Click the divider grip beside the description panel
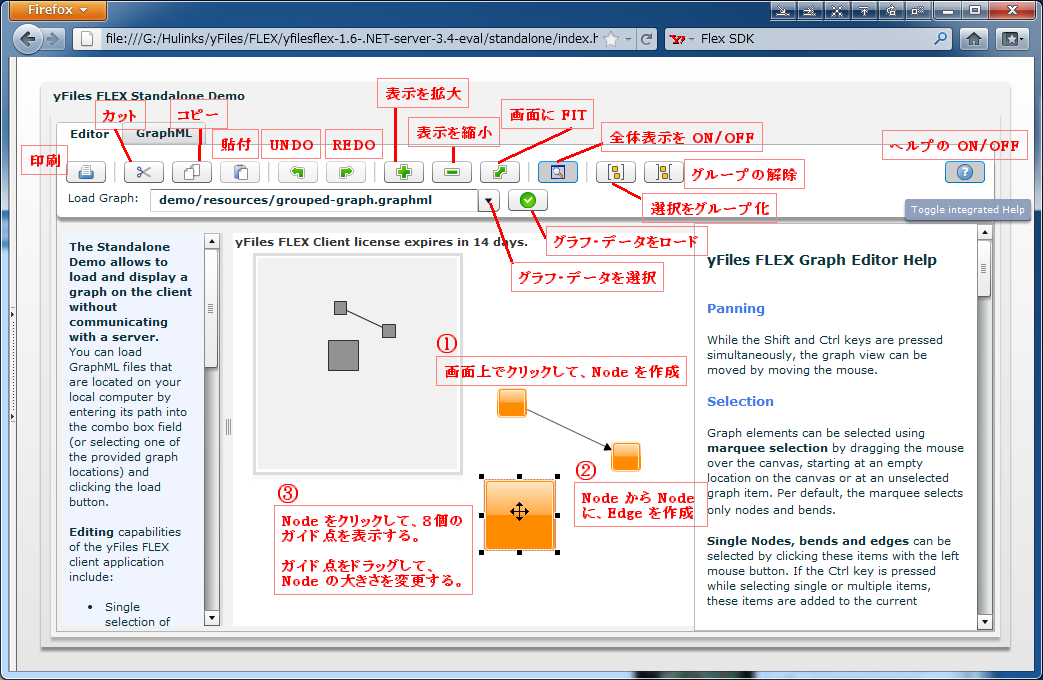 click(228, 426)
